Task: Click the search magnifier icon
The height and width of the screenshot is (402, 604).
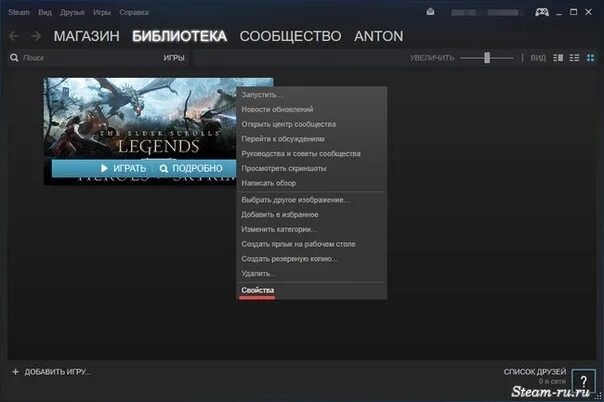Action: [x=14, y=58]
